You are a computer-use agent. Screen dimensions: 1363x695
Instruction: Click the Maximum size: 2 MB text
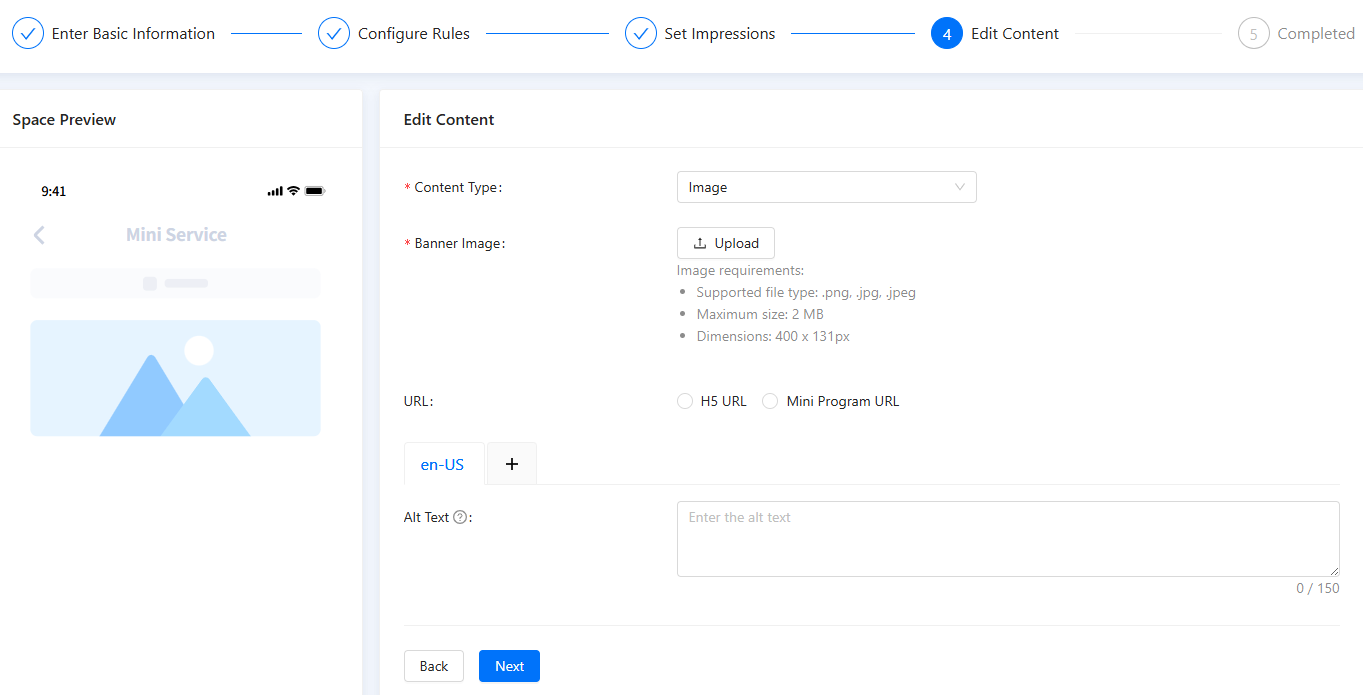(x=760, y=314)
